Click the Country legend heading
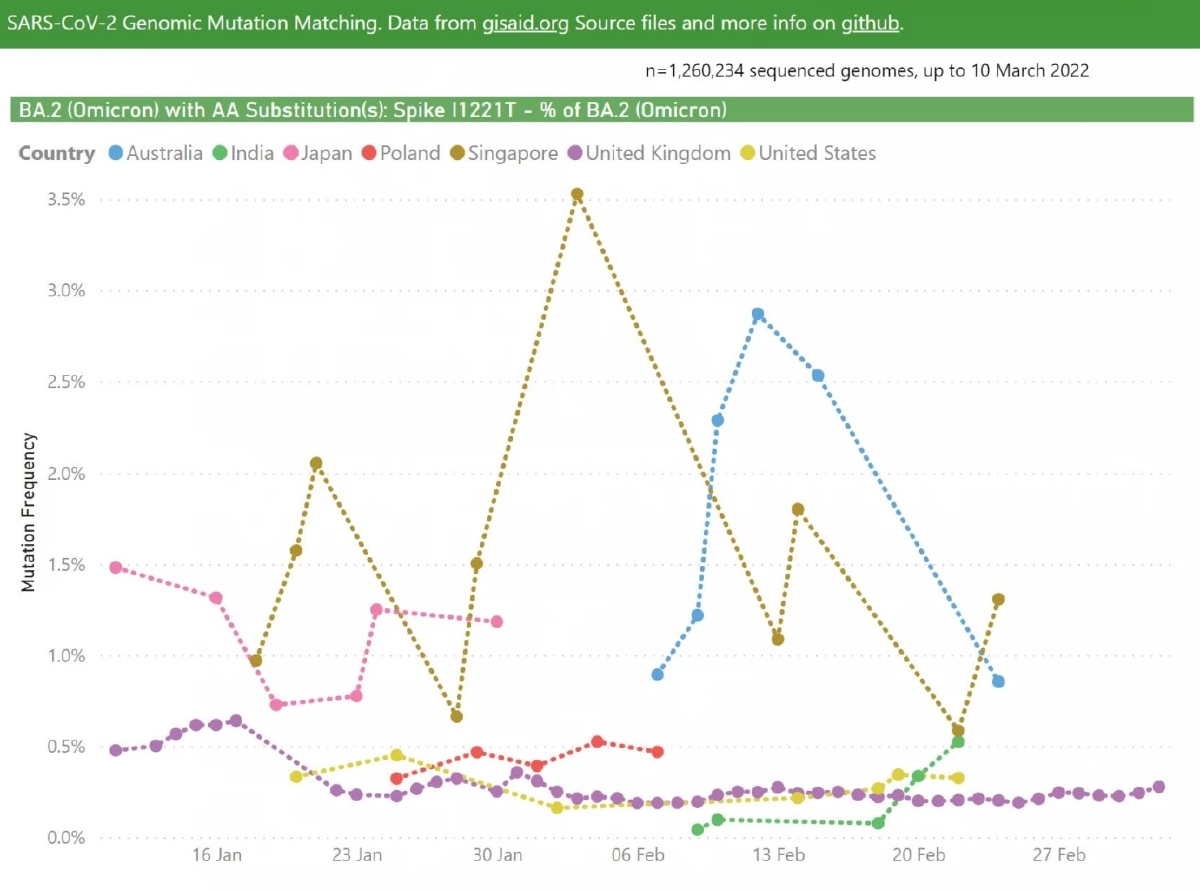The image size is (1200, 890). pos(56,154)
